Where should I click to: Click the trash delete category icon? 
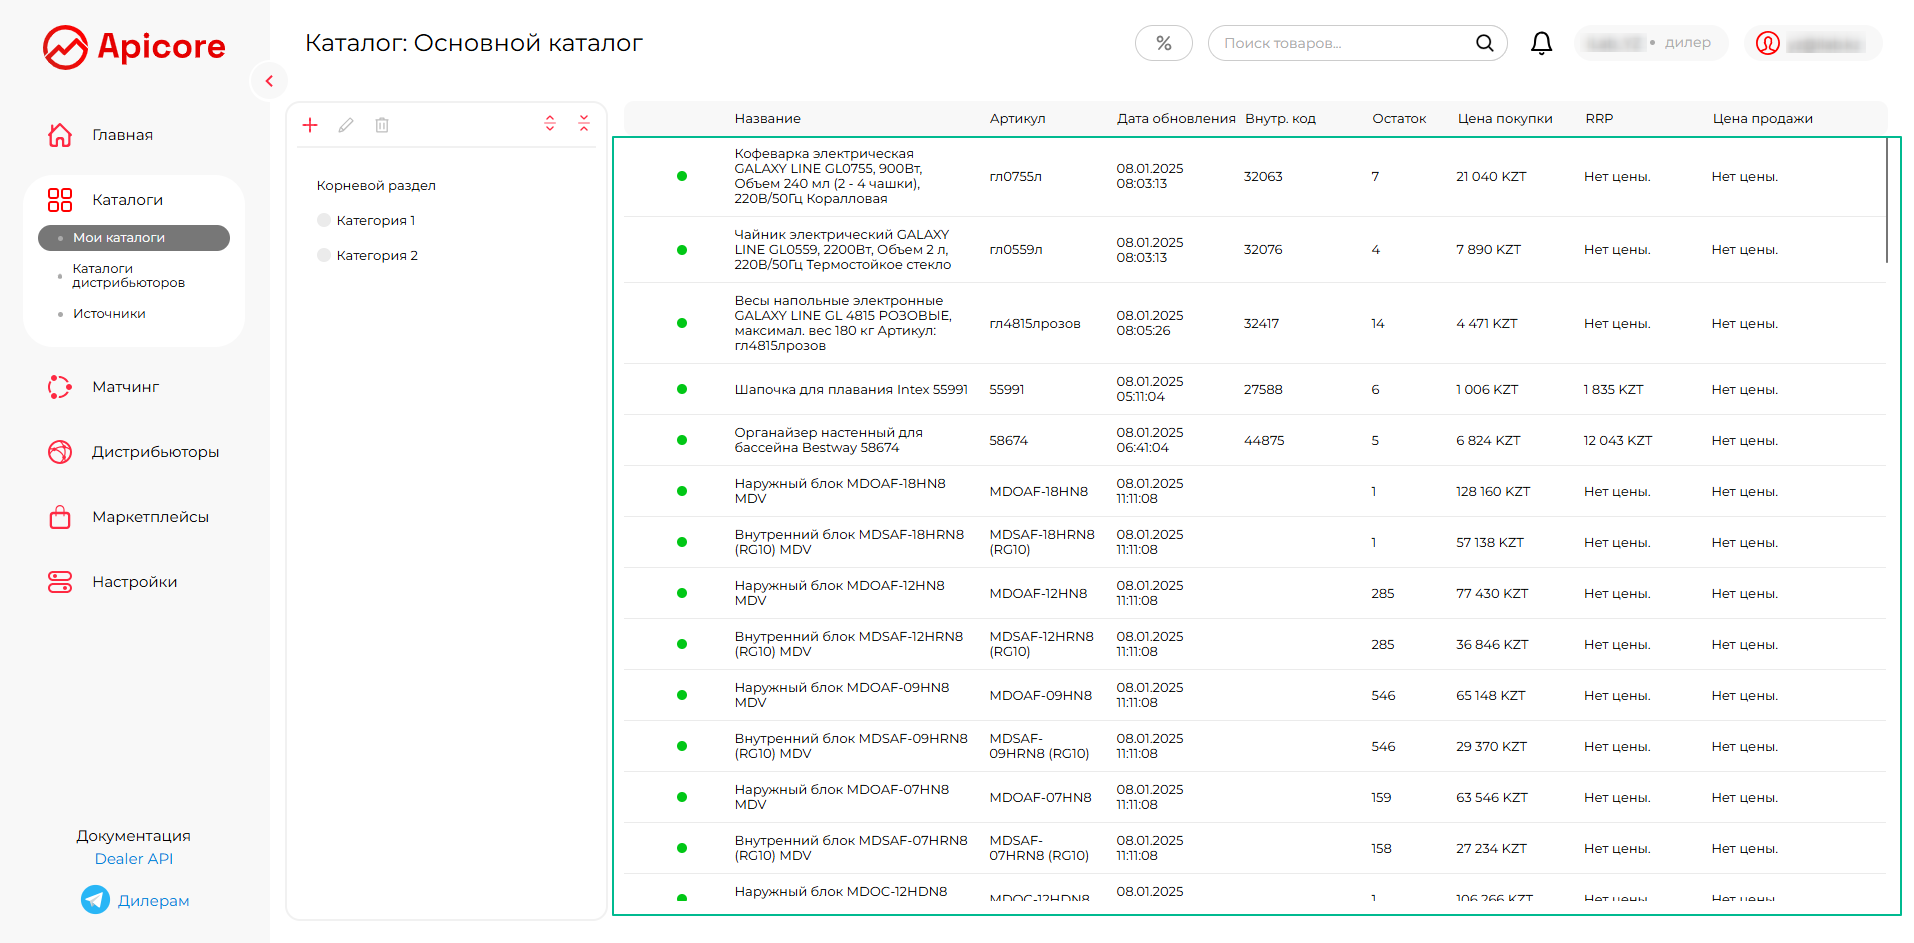coord(382,125)
